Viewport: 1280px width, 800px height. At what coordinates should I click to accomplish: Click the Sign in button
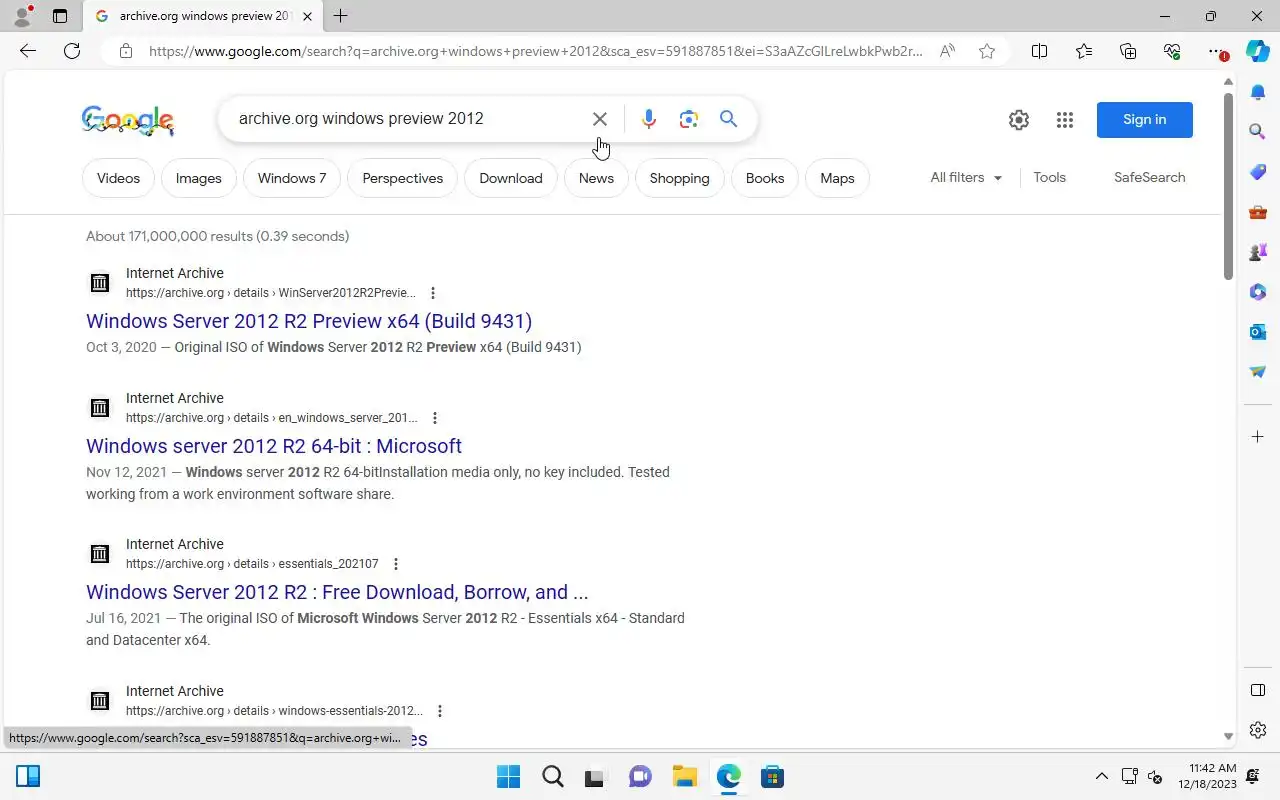click(x=1145, y=120)
